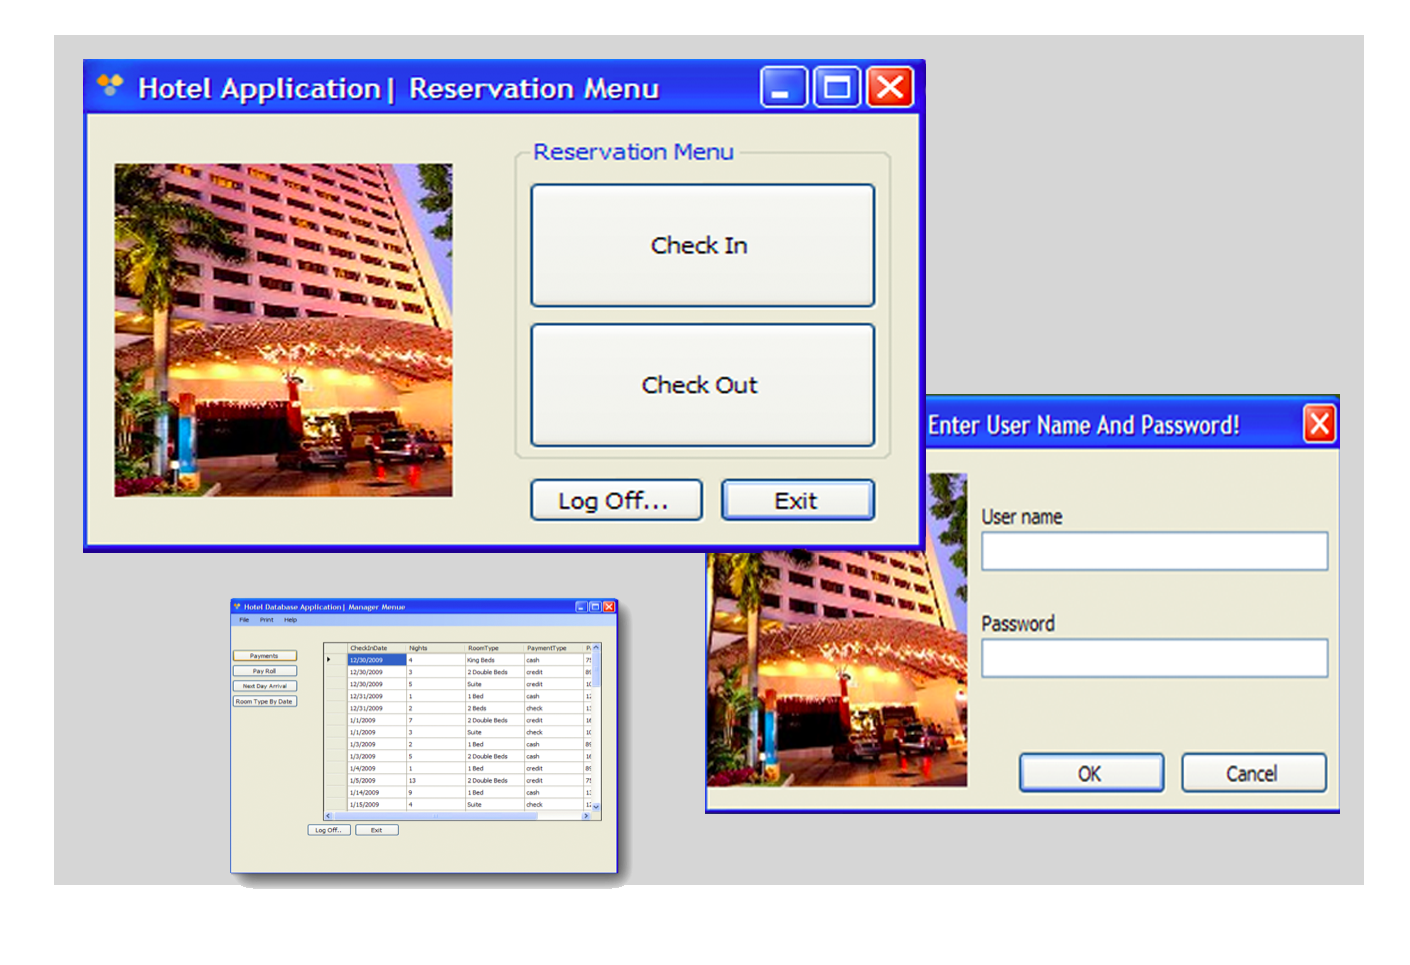Show Next Day Arrival records

[x=264, y=686]
